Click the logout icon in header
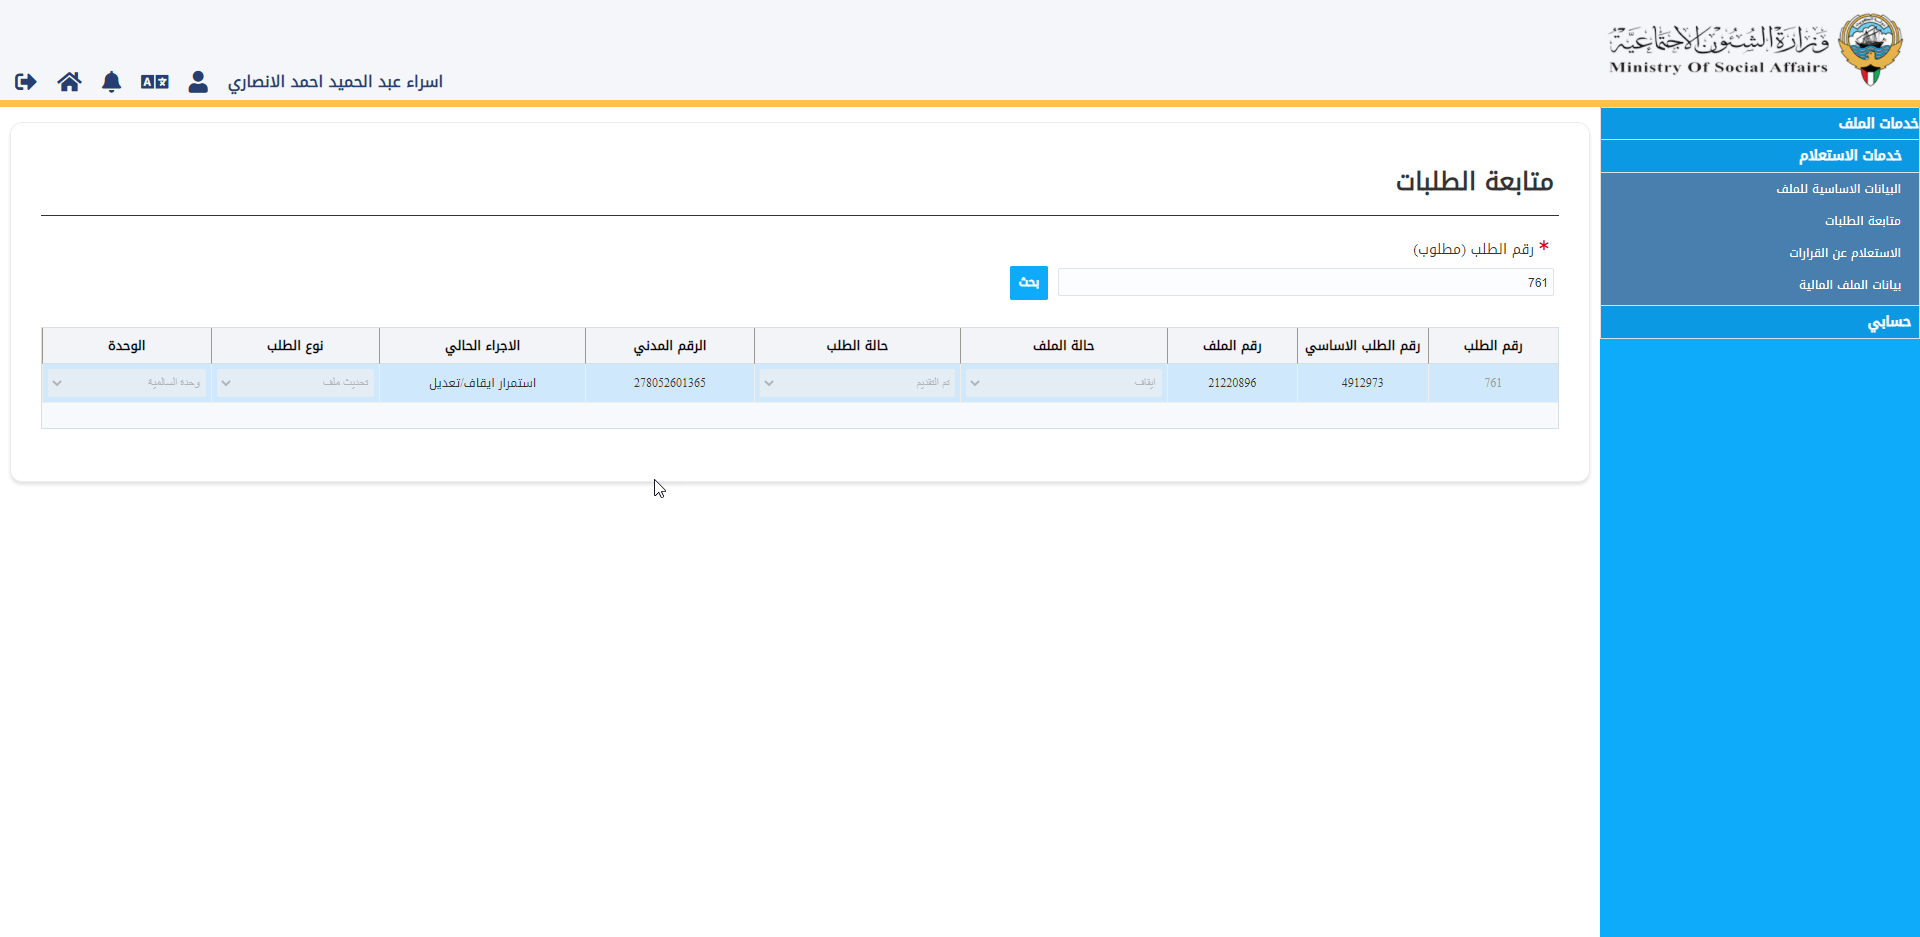The width and height of the screenshot is (1920, 937). 26,82
